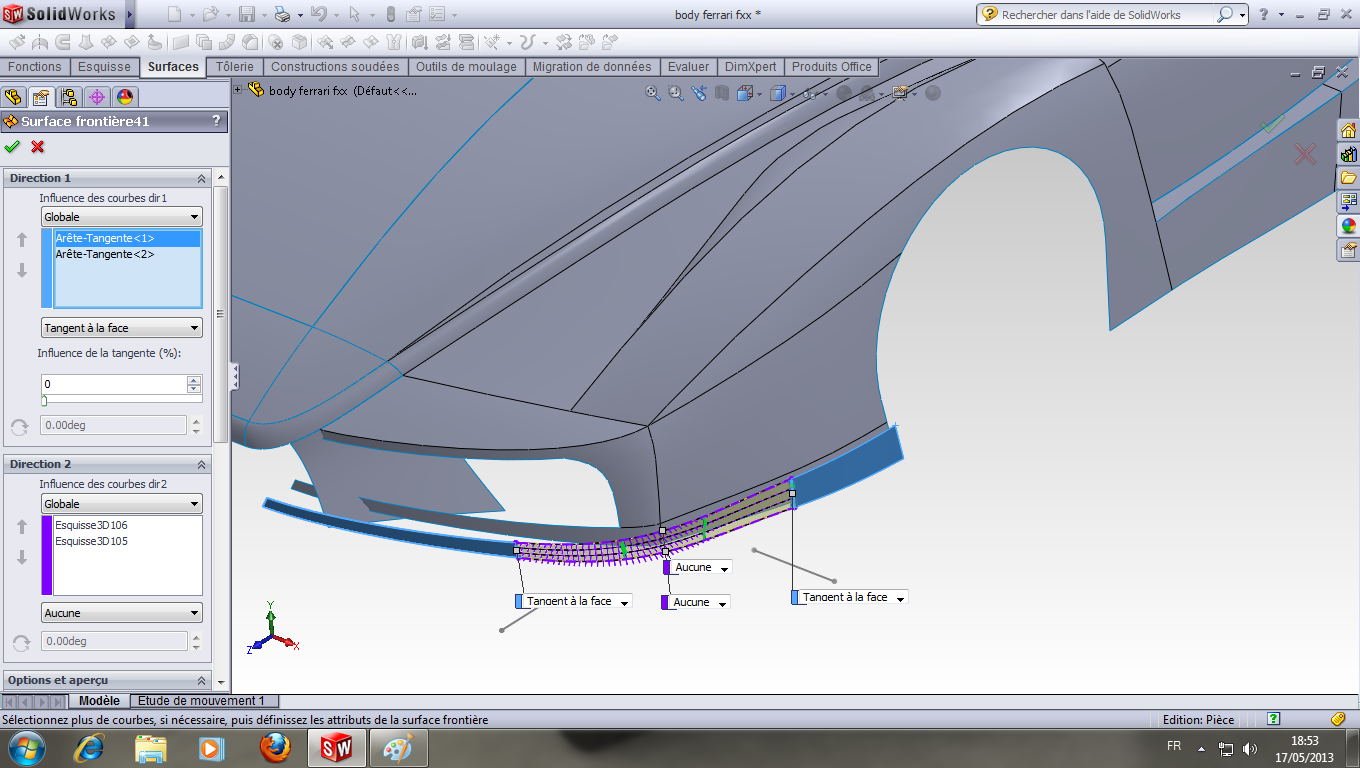Switch to Fonctions tab
Screen dimensions: 1360x768
(35, 67)
